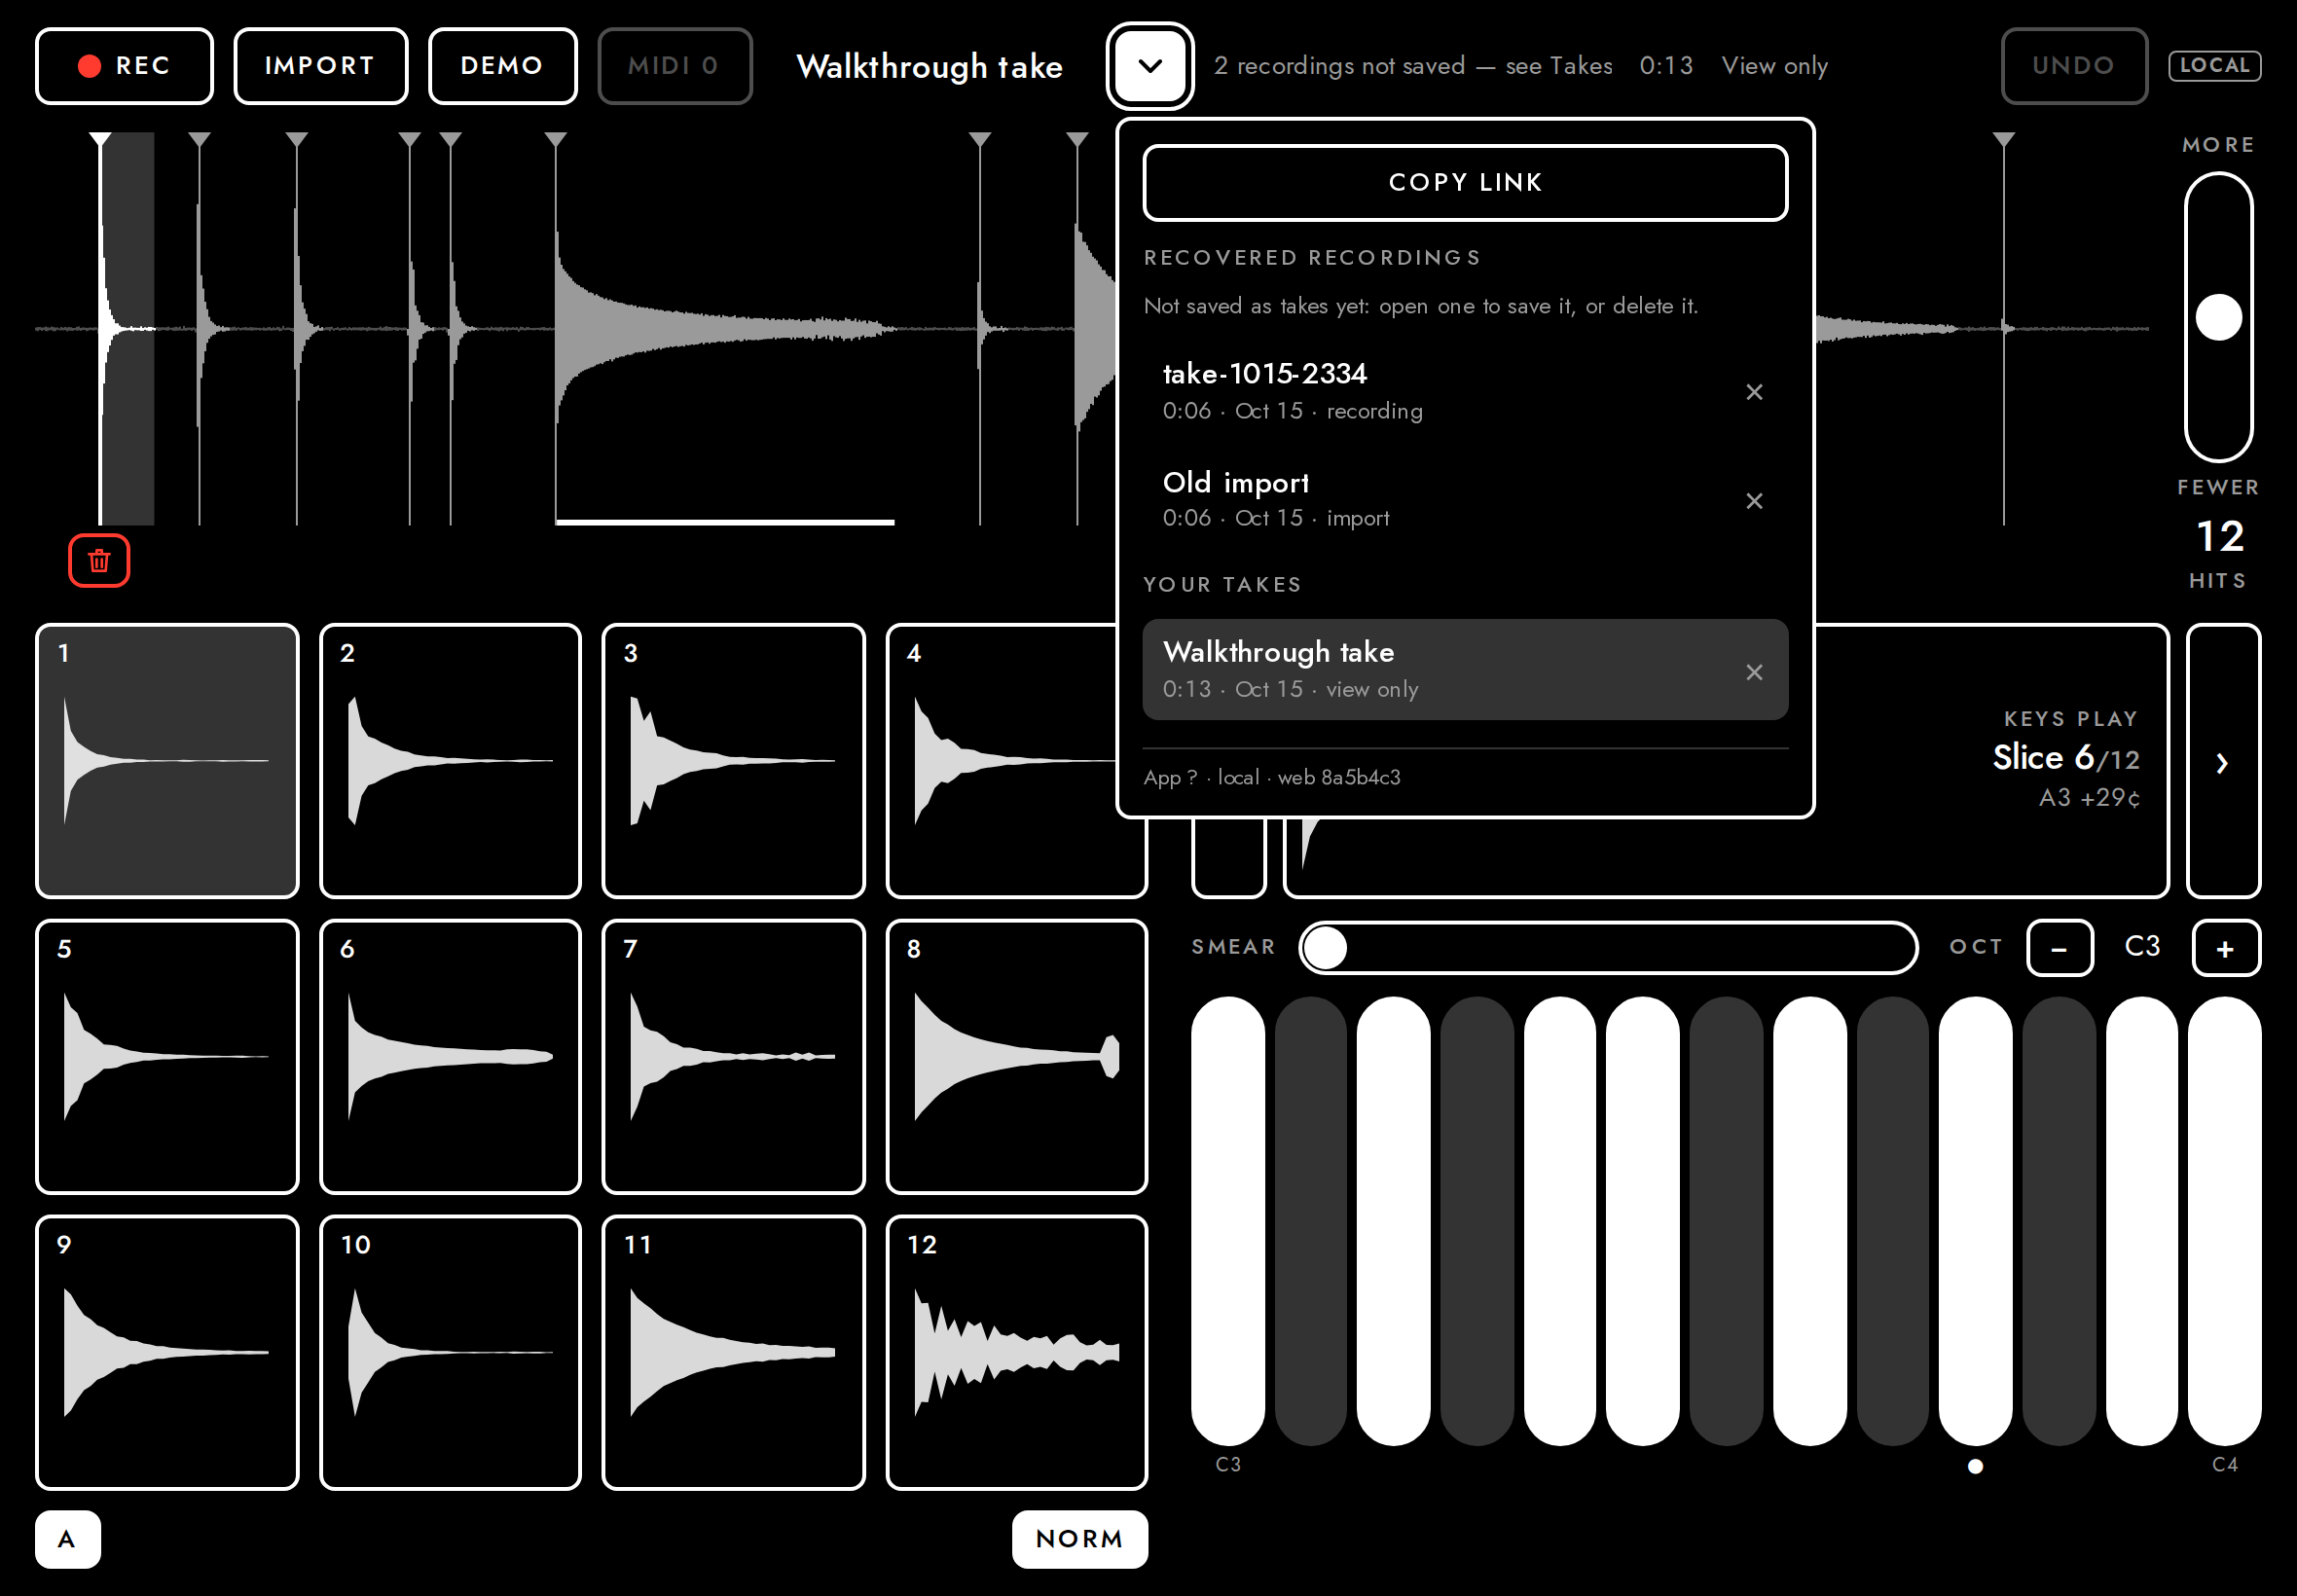Toggle the A bank button
This screenshot has width=2297, height=1596.
click(x=68, y=1539)
